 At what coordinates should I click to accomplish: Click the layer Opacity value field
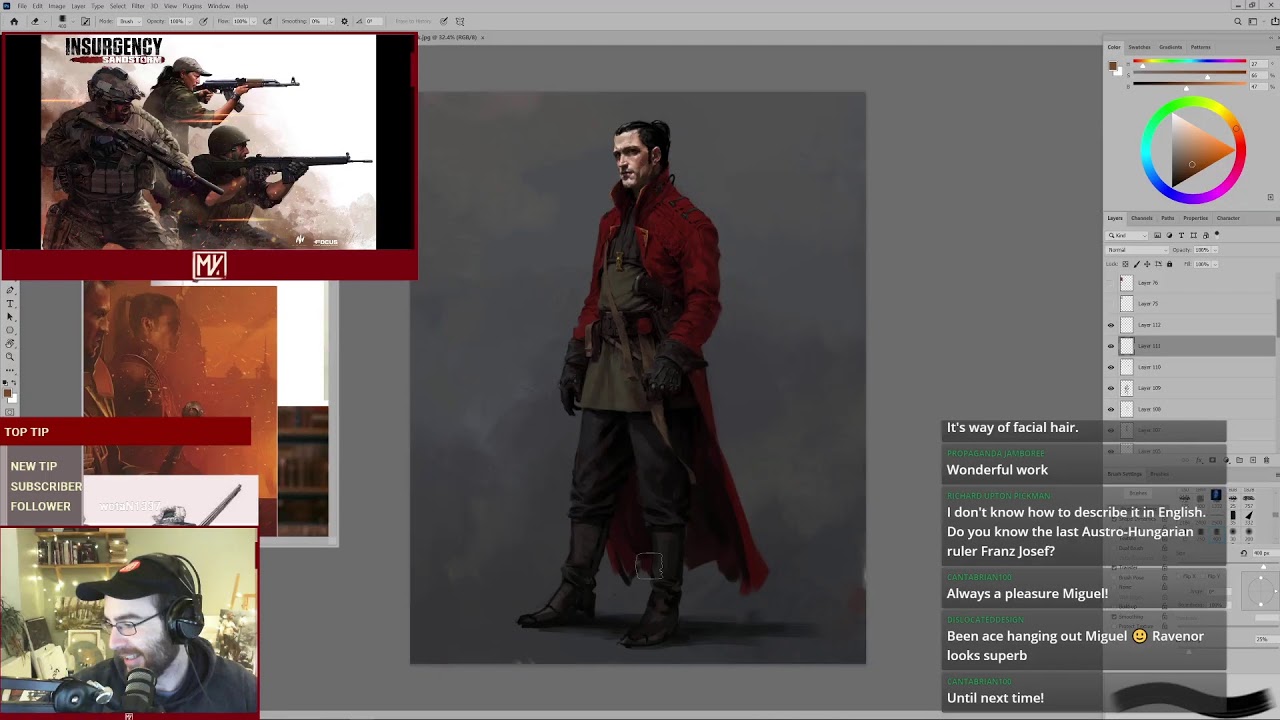1203,250
